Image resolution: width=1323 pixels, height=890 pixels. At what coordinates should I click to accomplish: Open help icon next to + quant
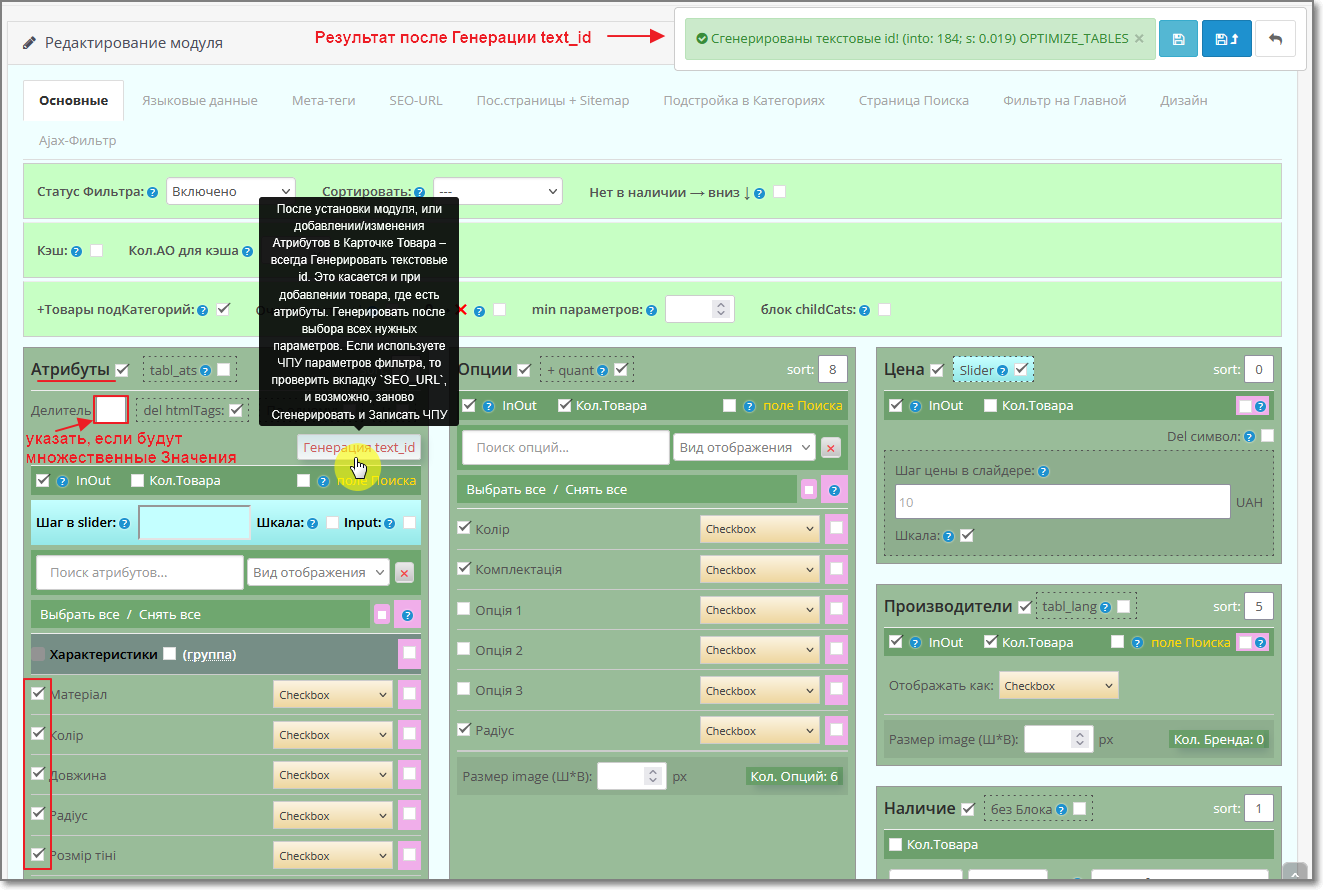tap(603, 371)
